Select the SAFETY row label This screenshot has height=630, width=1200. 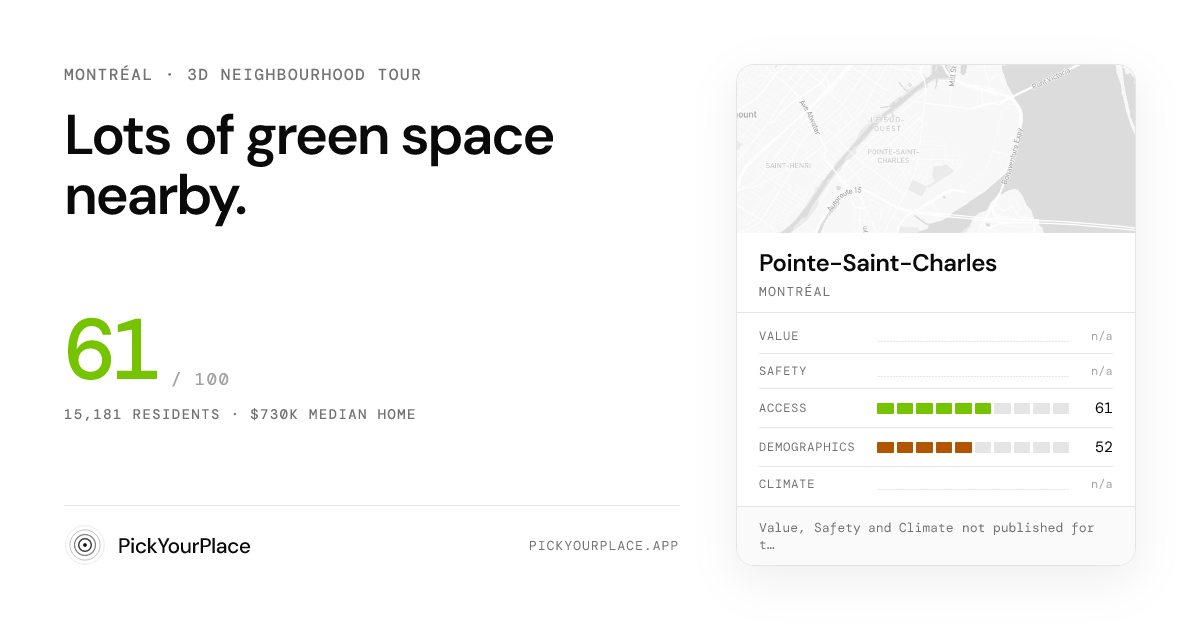[x=783, y=371]
